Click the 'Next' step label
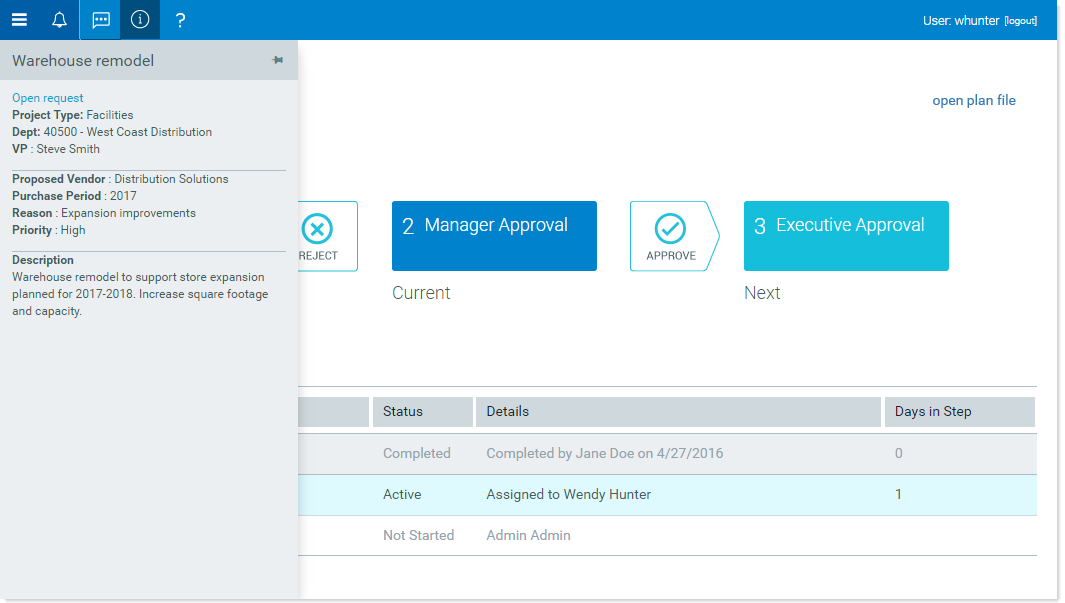The image size is (1065, 603). [x=762, y=293]
